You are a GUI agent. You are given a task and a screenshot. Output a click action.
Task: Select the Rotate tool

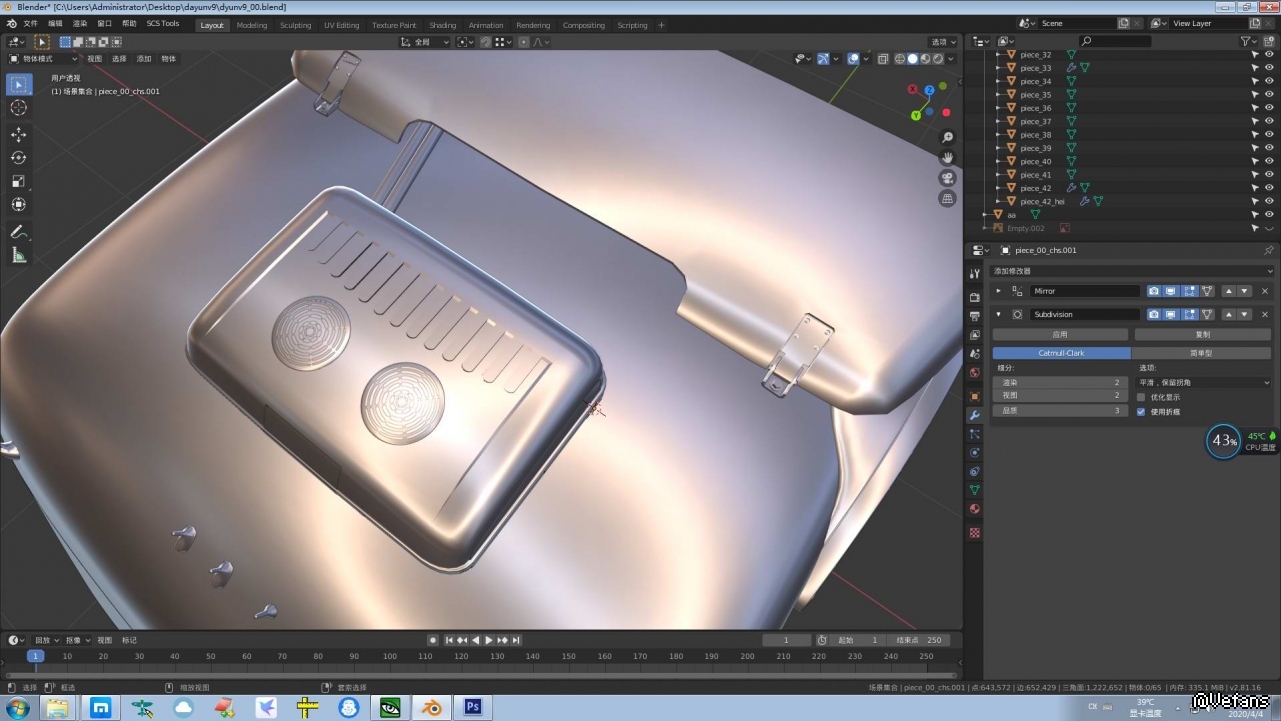click(18, 158)
